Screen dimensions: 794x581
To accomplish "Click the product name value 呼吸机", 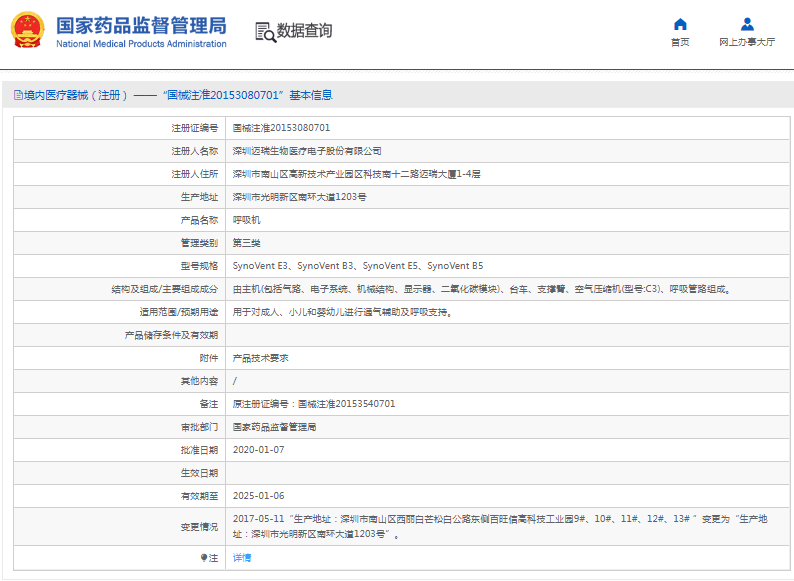I will pyautogui.click(x=246, y=220).
